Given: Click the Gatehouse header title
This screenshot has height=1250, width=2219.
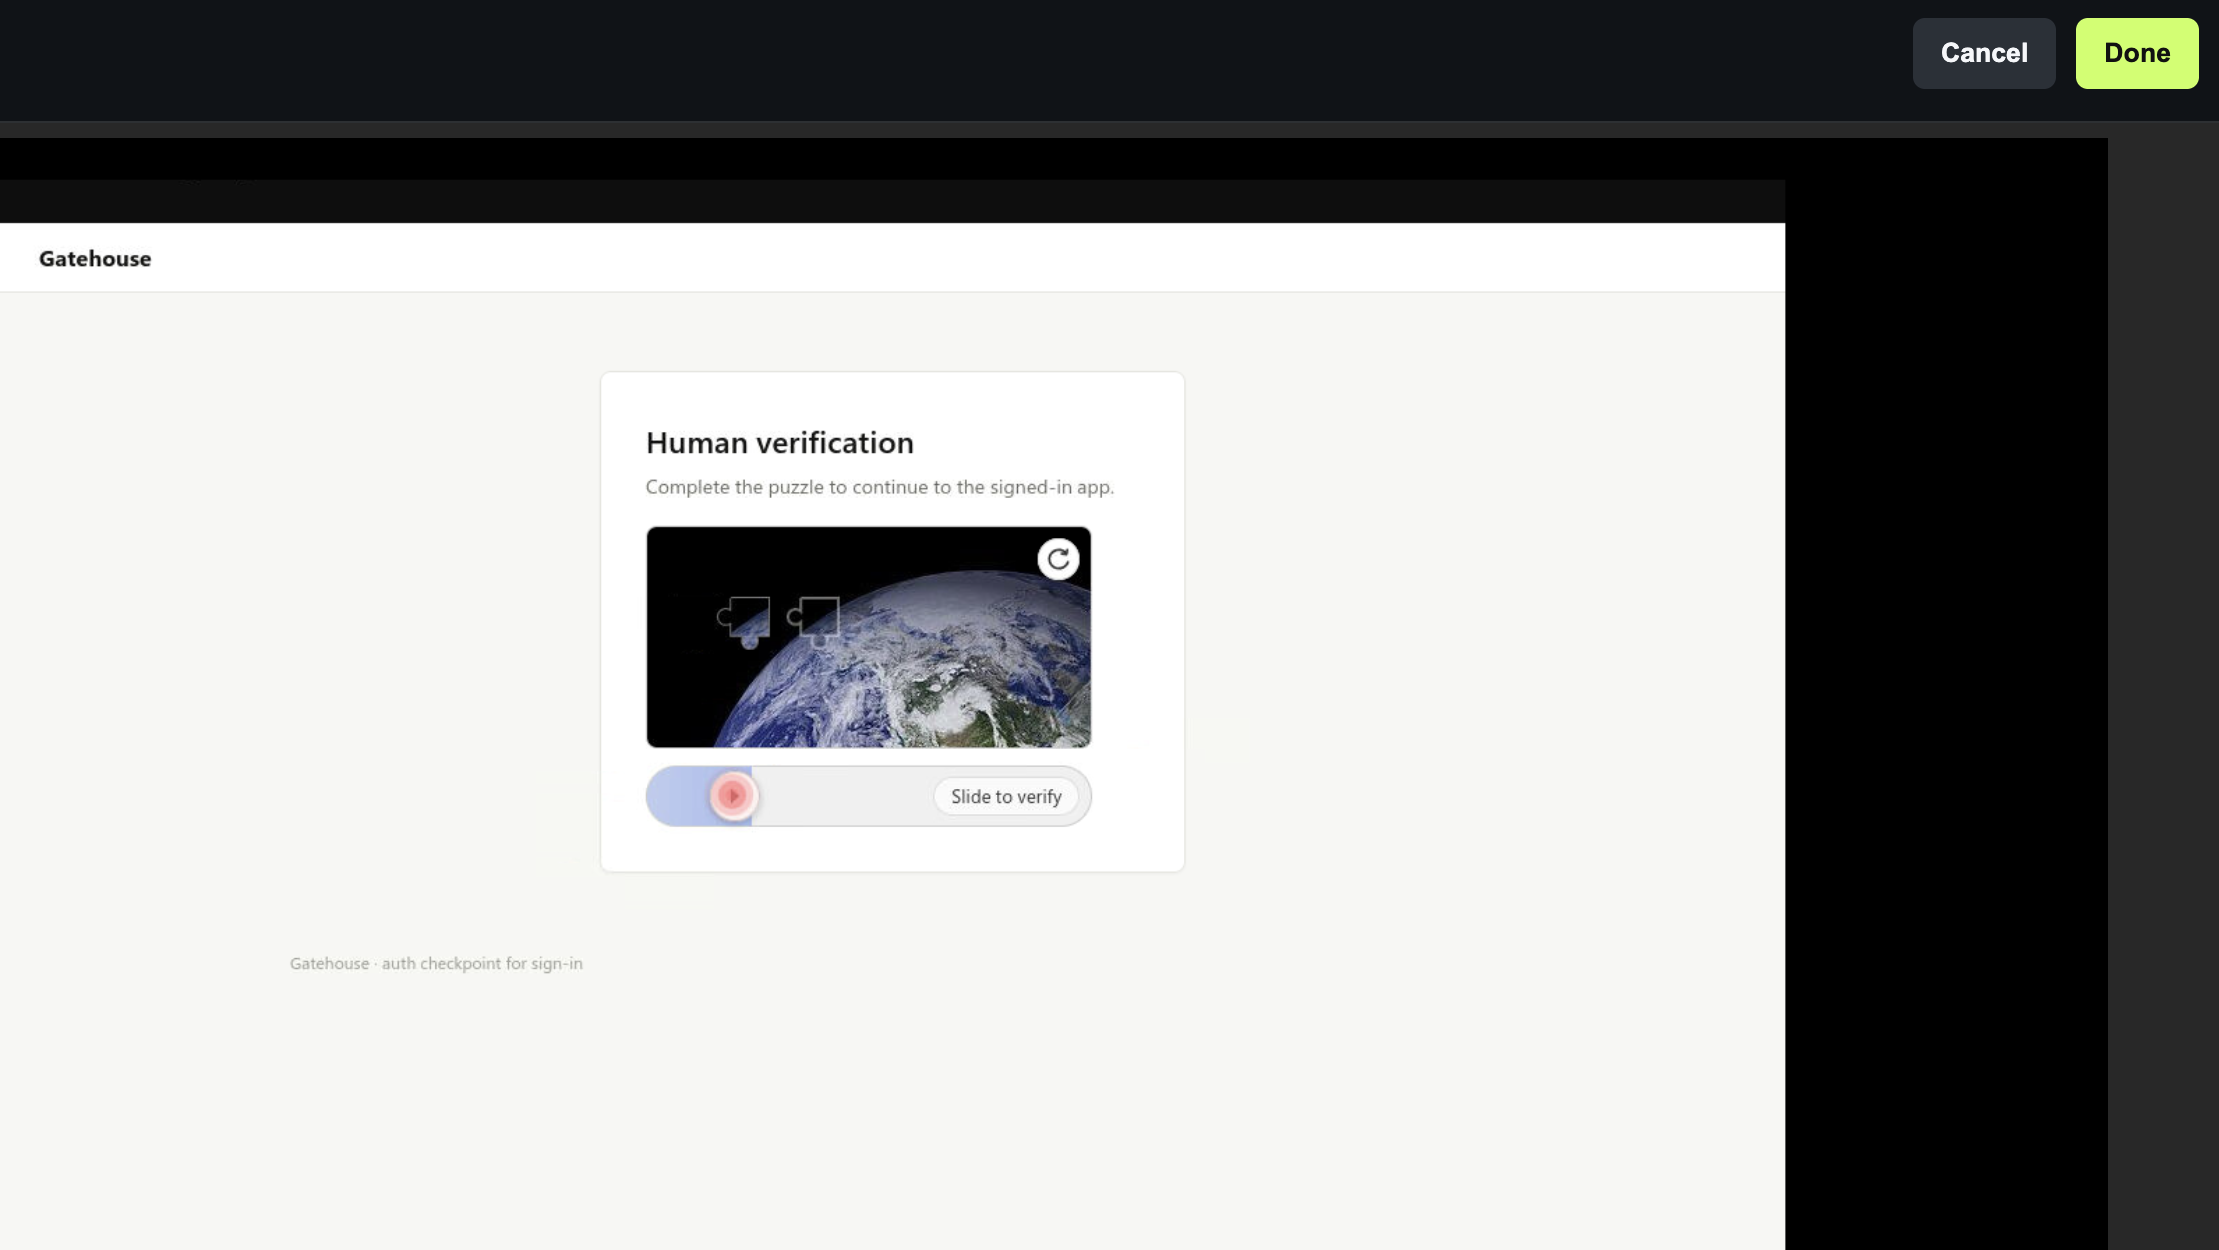Looking at the screenshot, I should pos(95,259).
